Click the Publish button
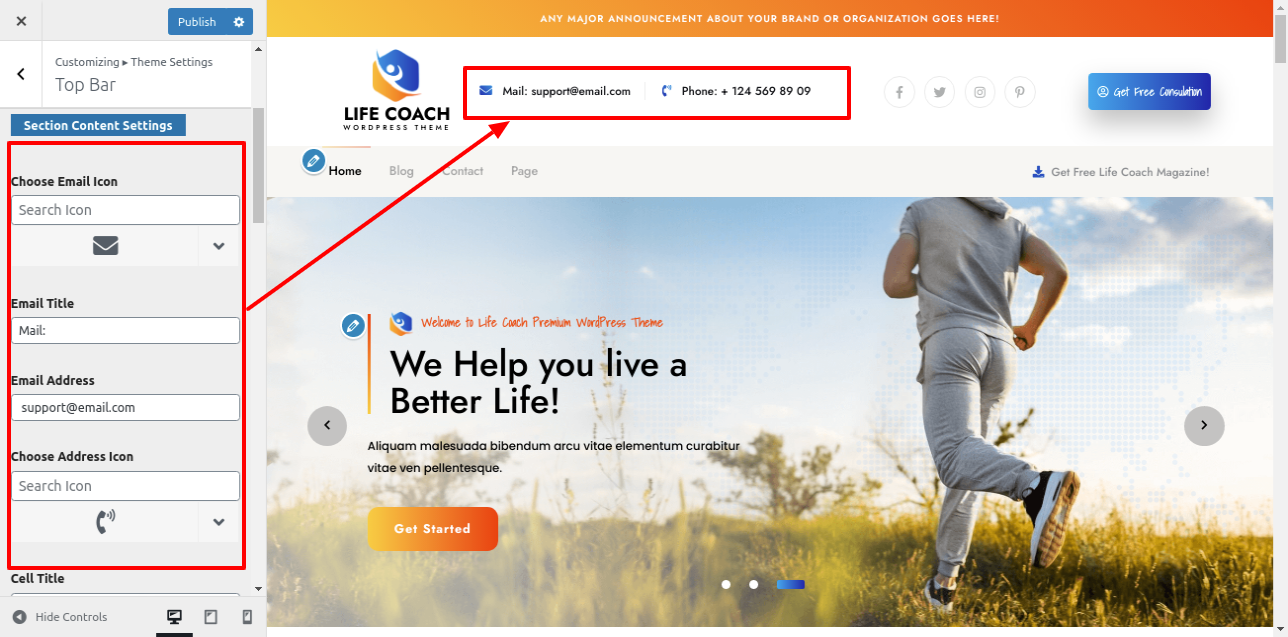 click(197, 22)
